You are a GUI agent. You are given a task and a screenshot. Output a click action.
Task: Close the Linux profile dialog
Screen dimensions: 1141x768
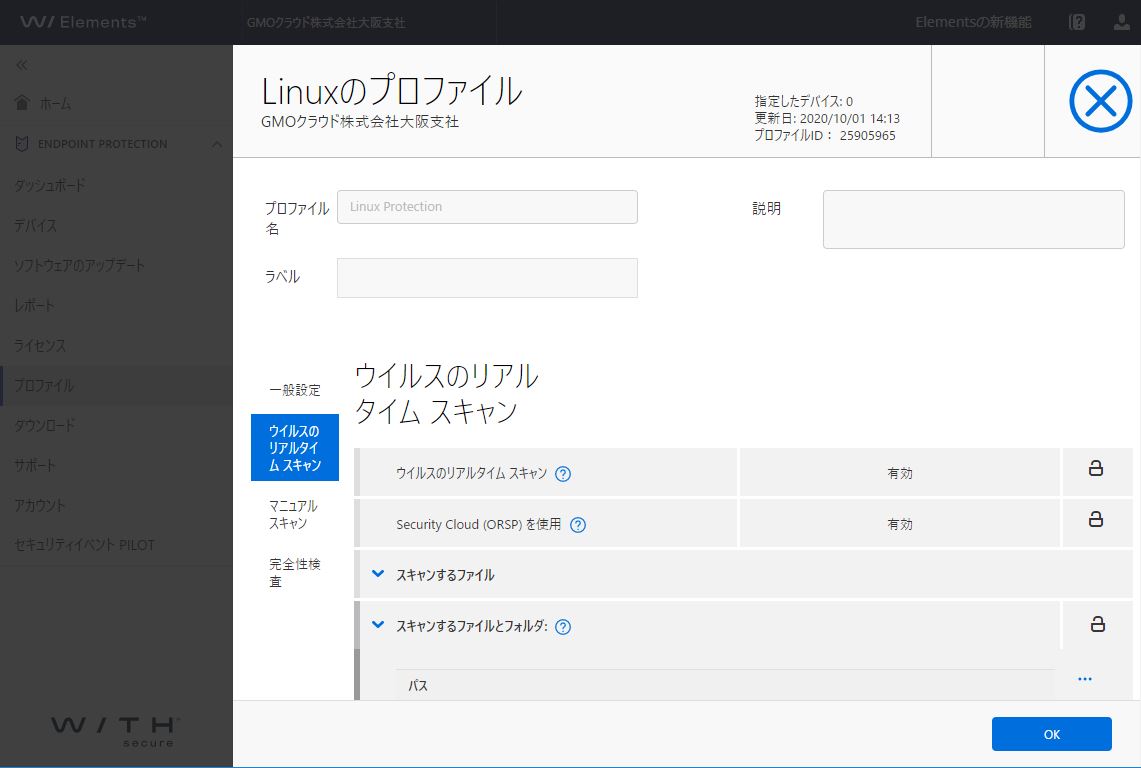tap(1100, 101)
